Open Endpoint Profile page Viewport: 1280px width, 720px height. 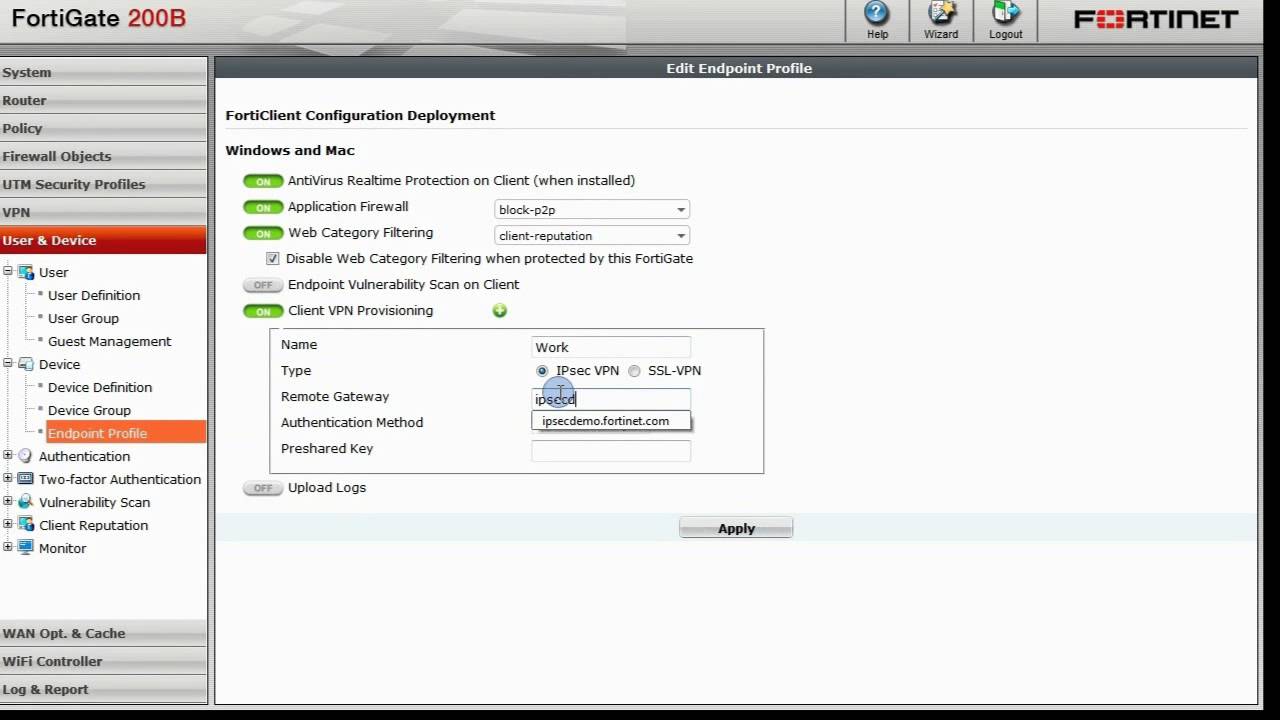coord(126,433)
